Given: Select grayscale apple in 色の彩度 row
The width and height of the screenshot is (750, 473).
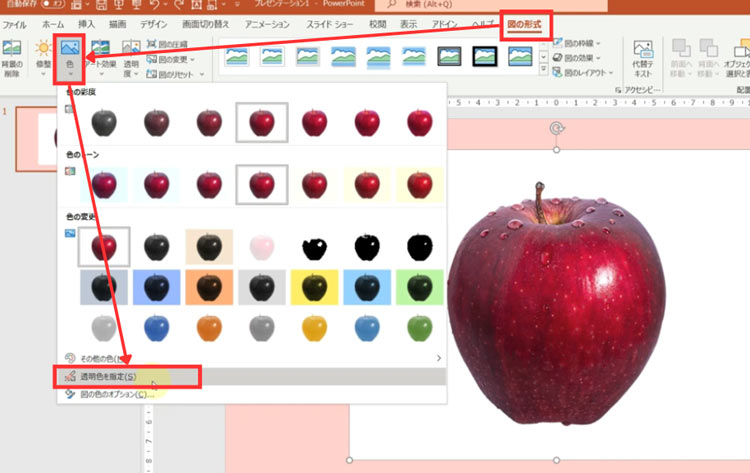Looking at the screenshot, I should tap(104, 122).
